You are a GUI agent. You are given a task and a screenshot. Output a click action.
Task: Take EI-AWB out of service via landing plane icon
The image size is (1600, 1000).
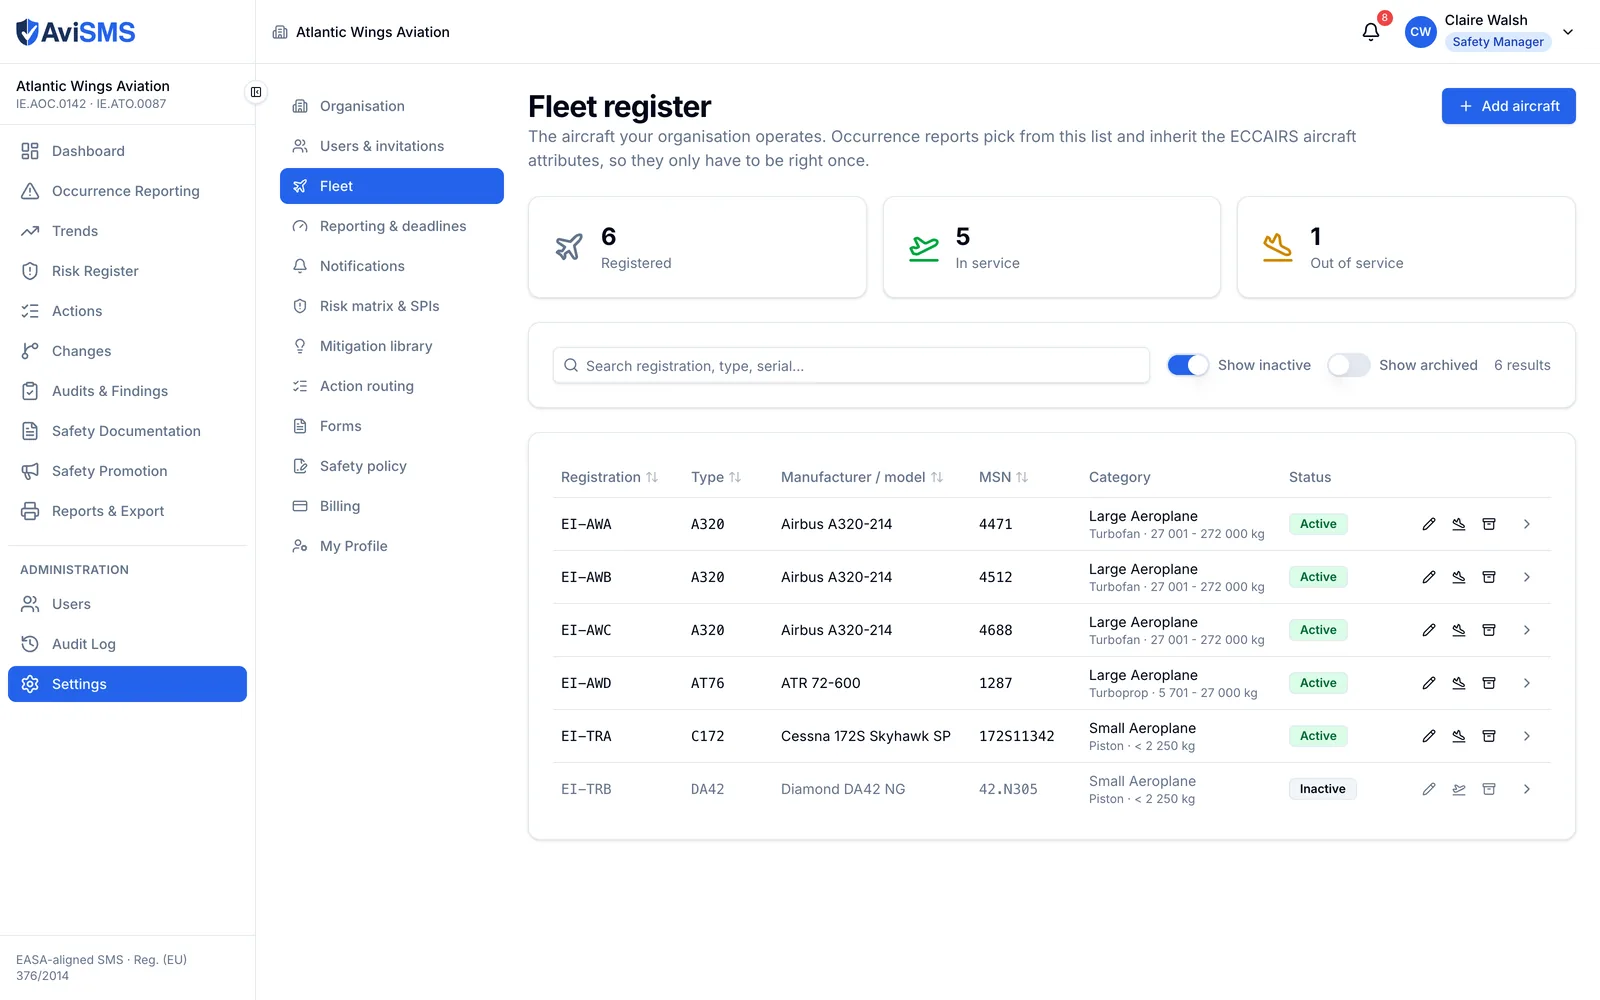point(1459,577)
